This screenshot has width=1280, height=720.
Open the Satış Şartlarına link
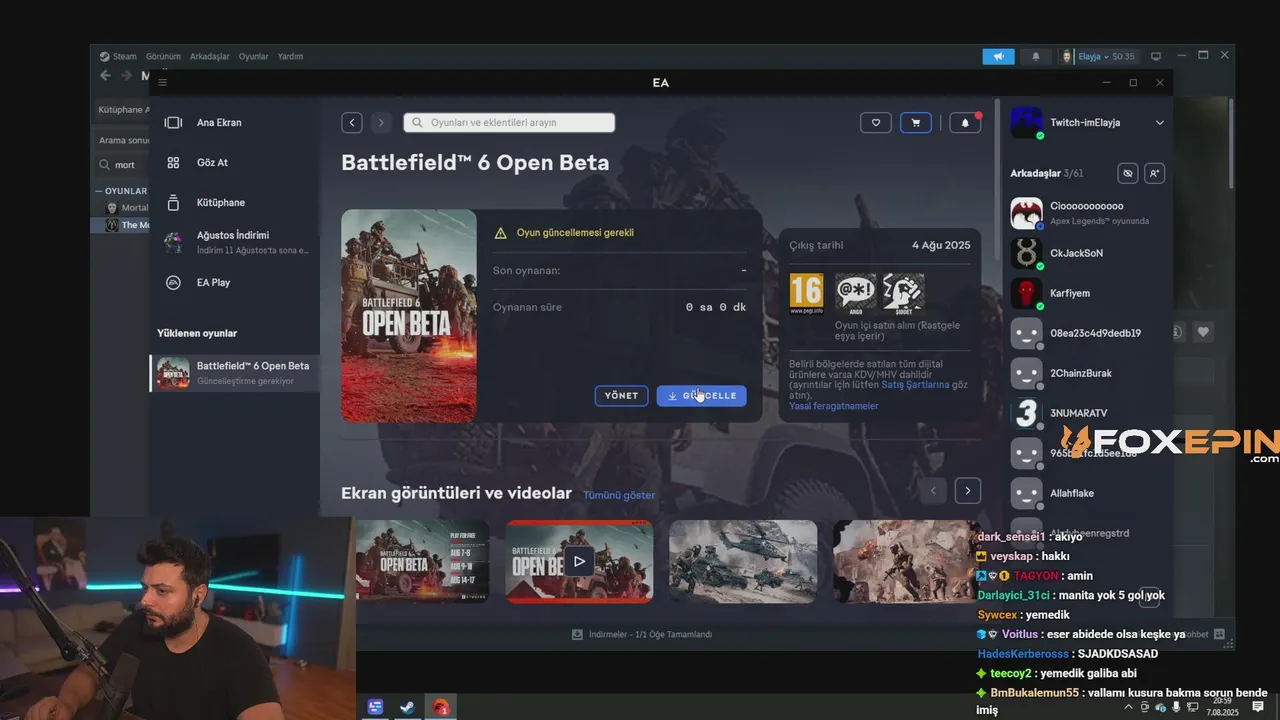click(915, 384)
